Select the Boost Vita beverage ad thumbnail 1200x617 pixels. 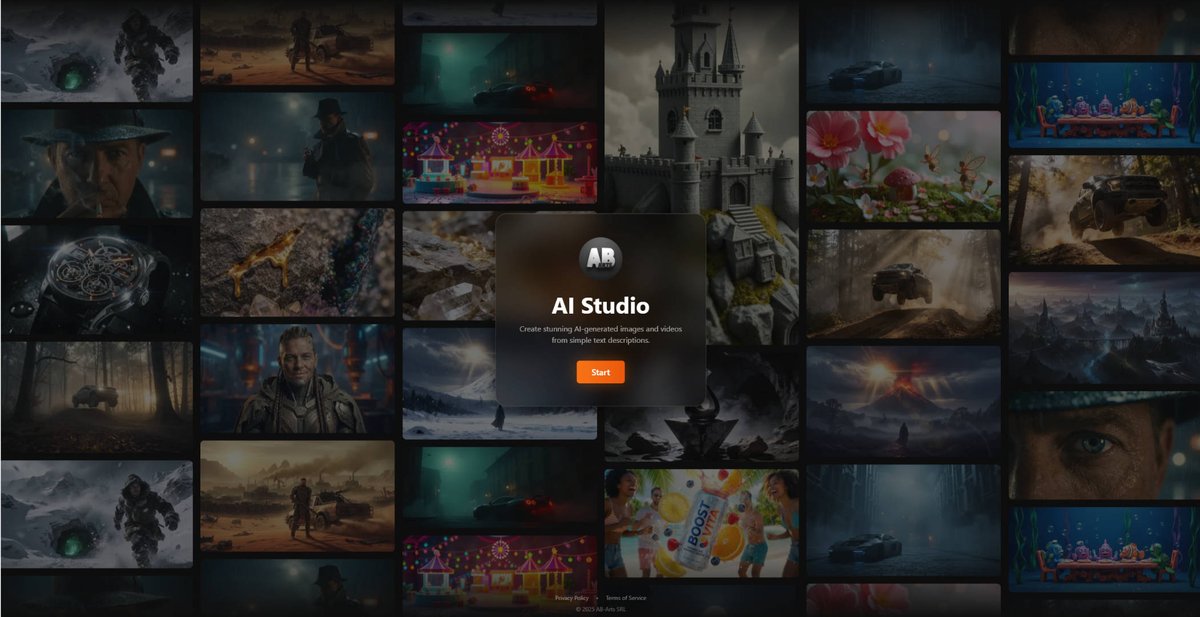(700, 520)
